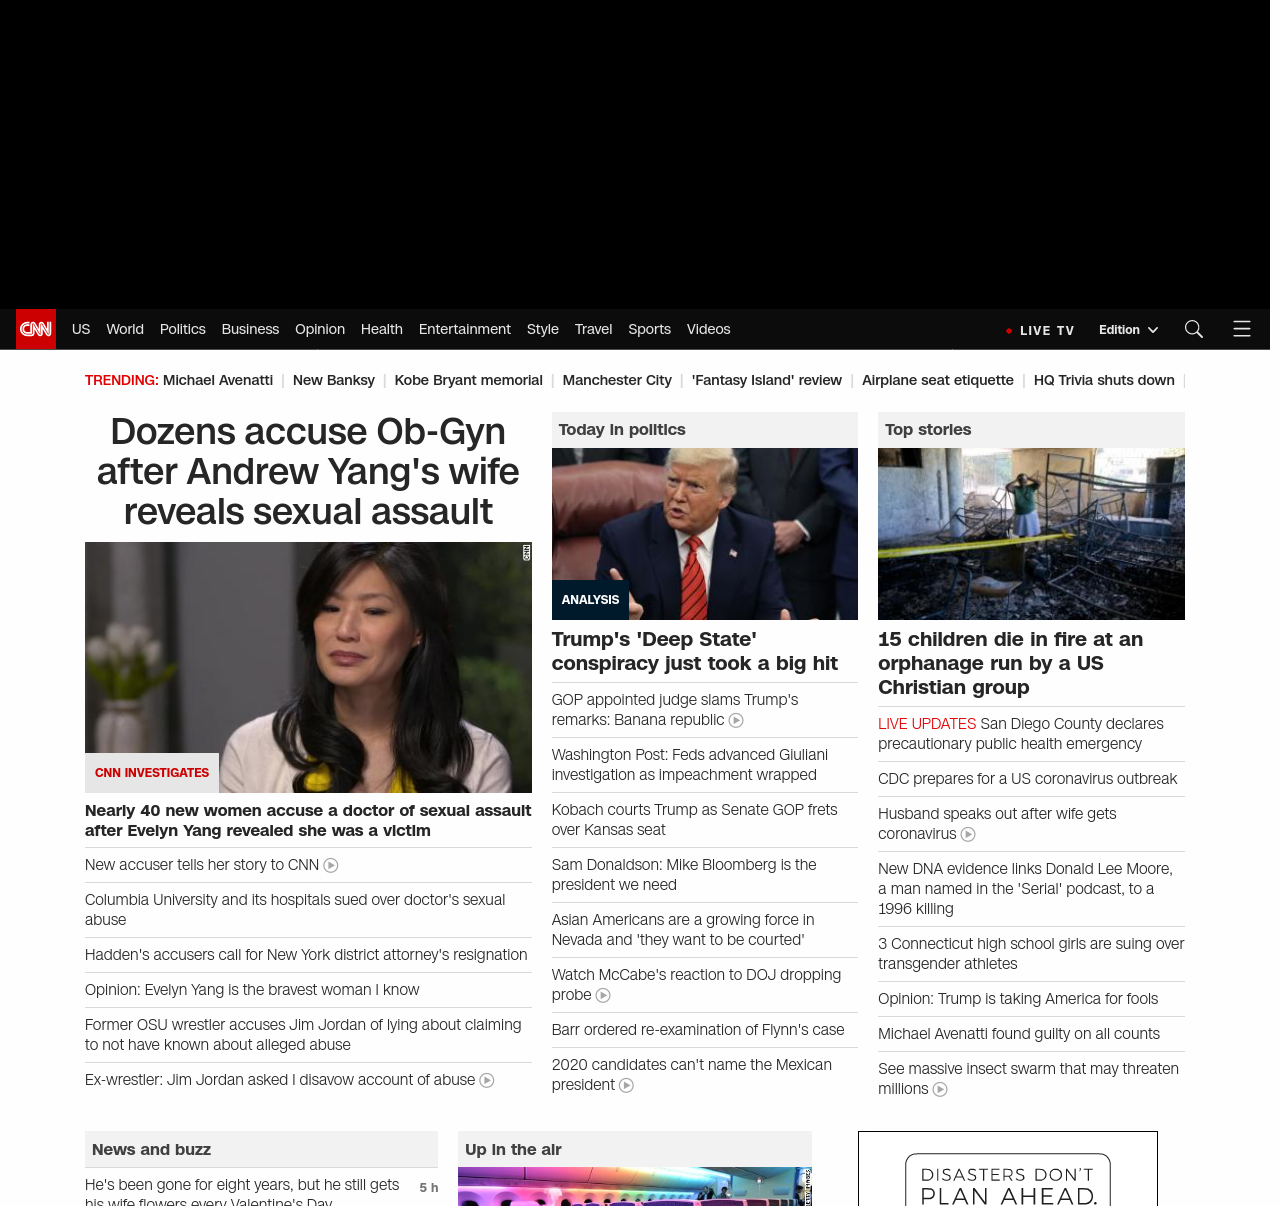
Task: Click play icon beside insect swarm story
Action: (x=940, y=1090)
